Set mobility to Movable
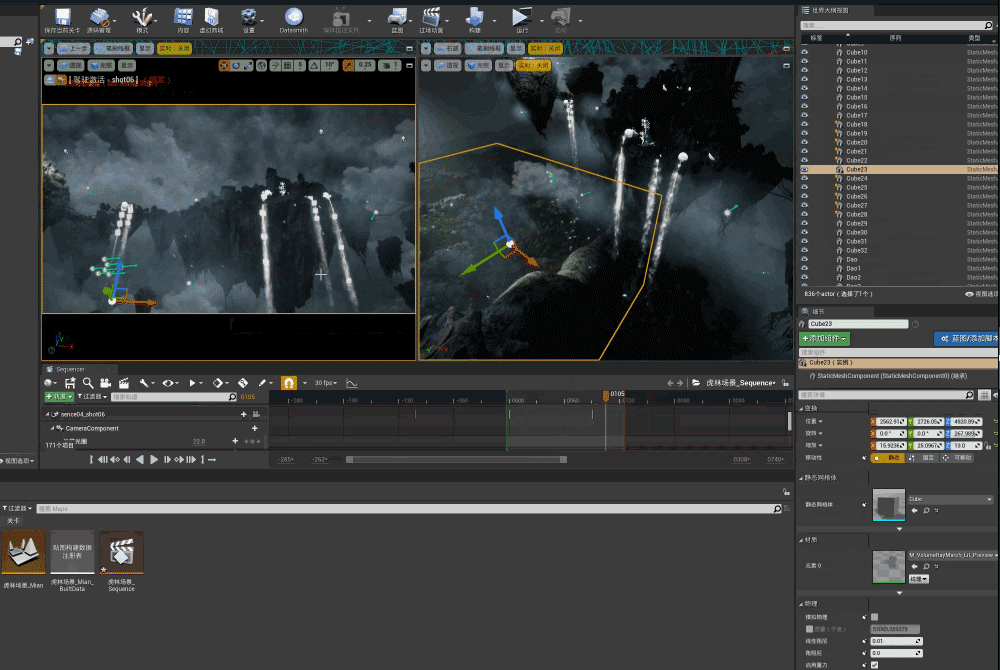 957,458
